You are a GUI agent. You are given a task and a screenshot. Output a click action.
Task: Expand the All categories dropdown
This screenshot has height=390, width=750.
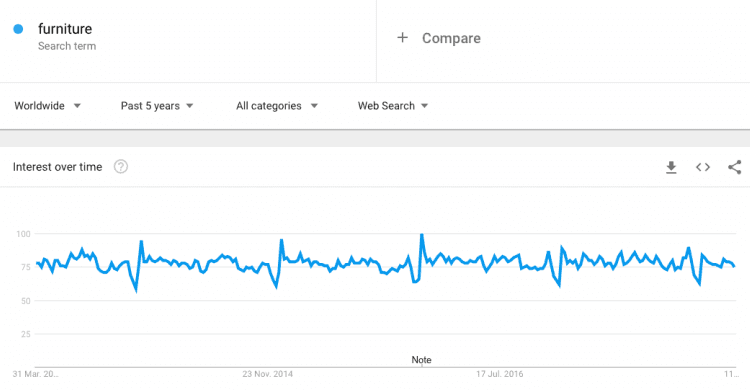277,106
